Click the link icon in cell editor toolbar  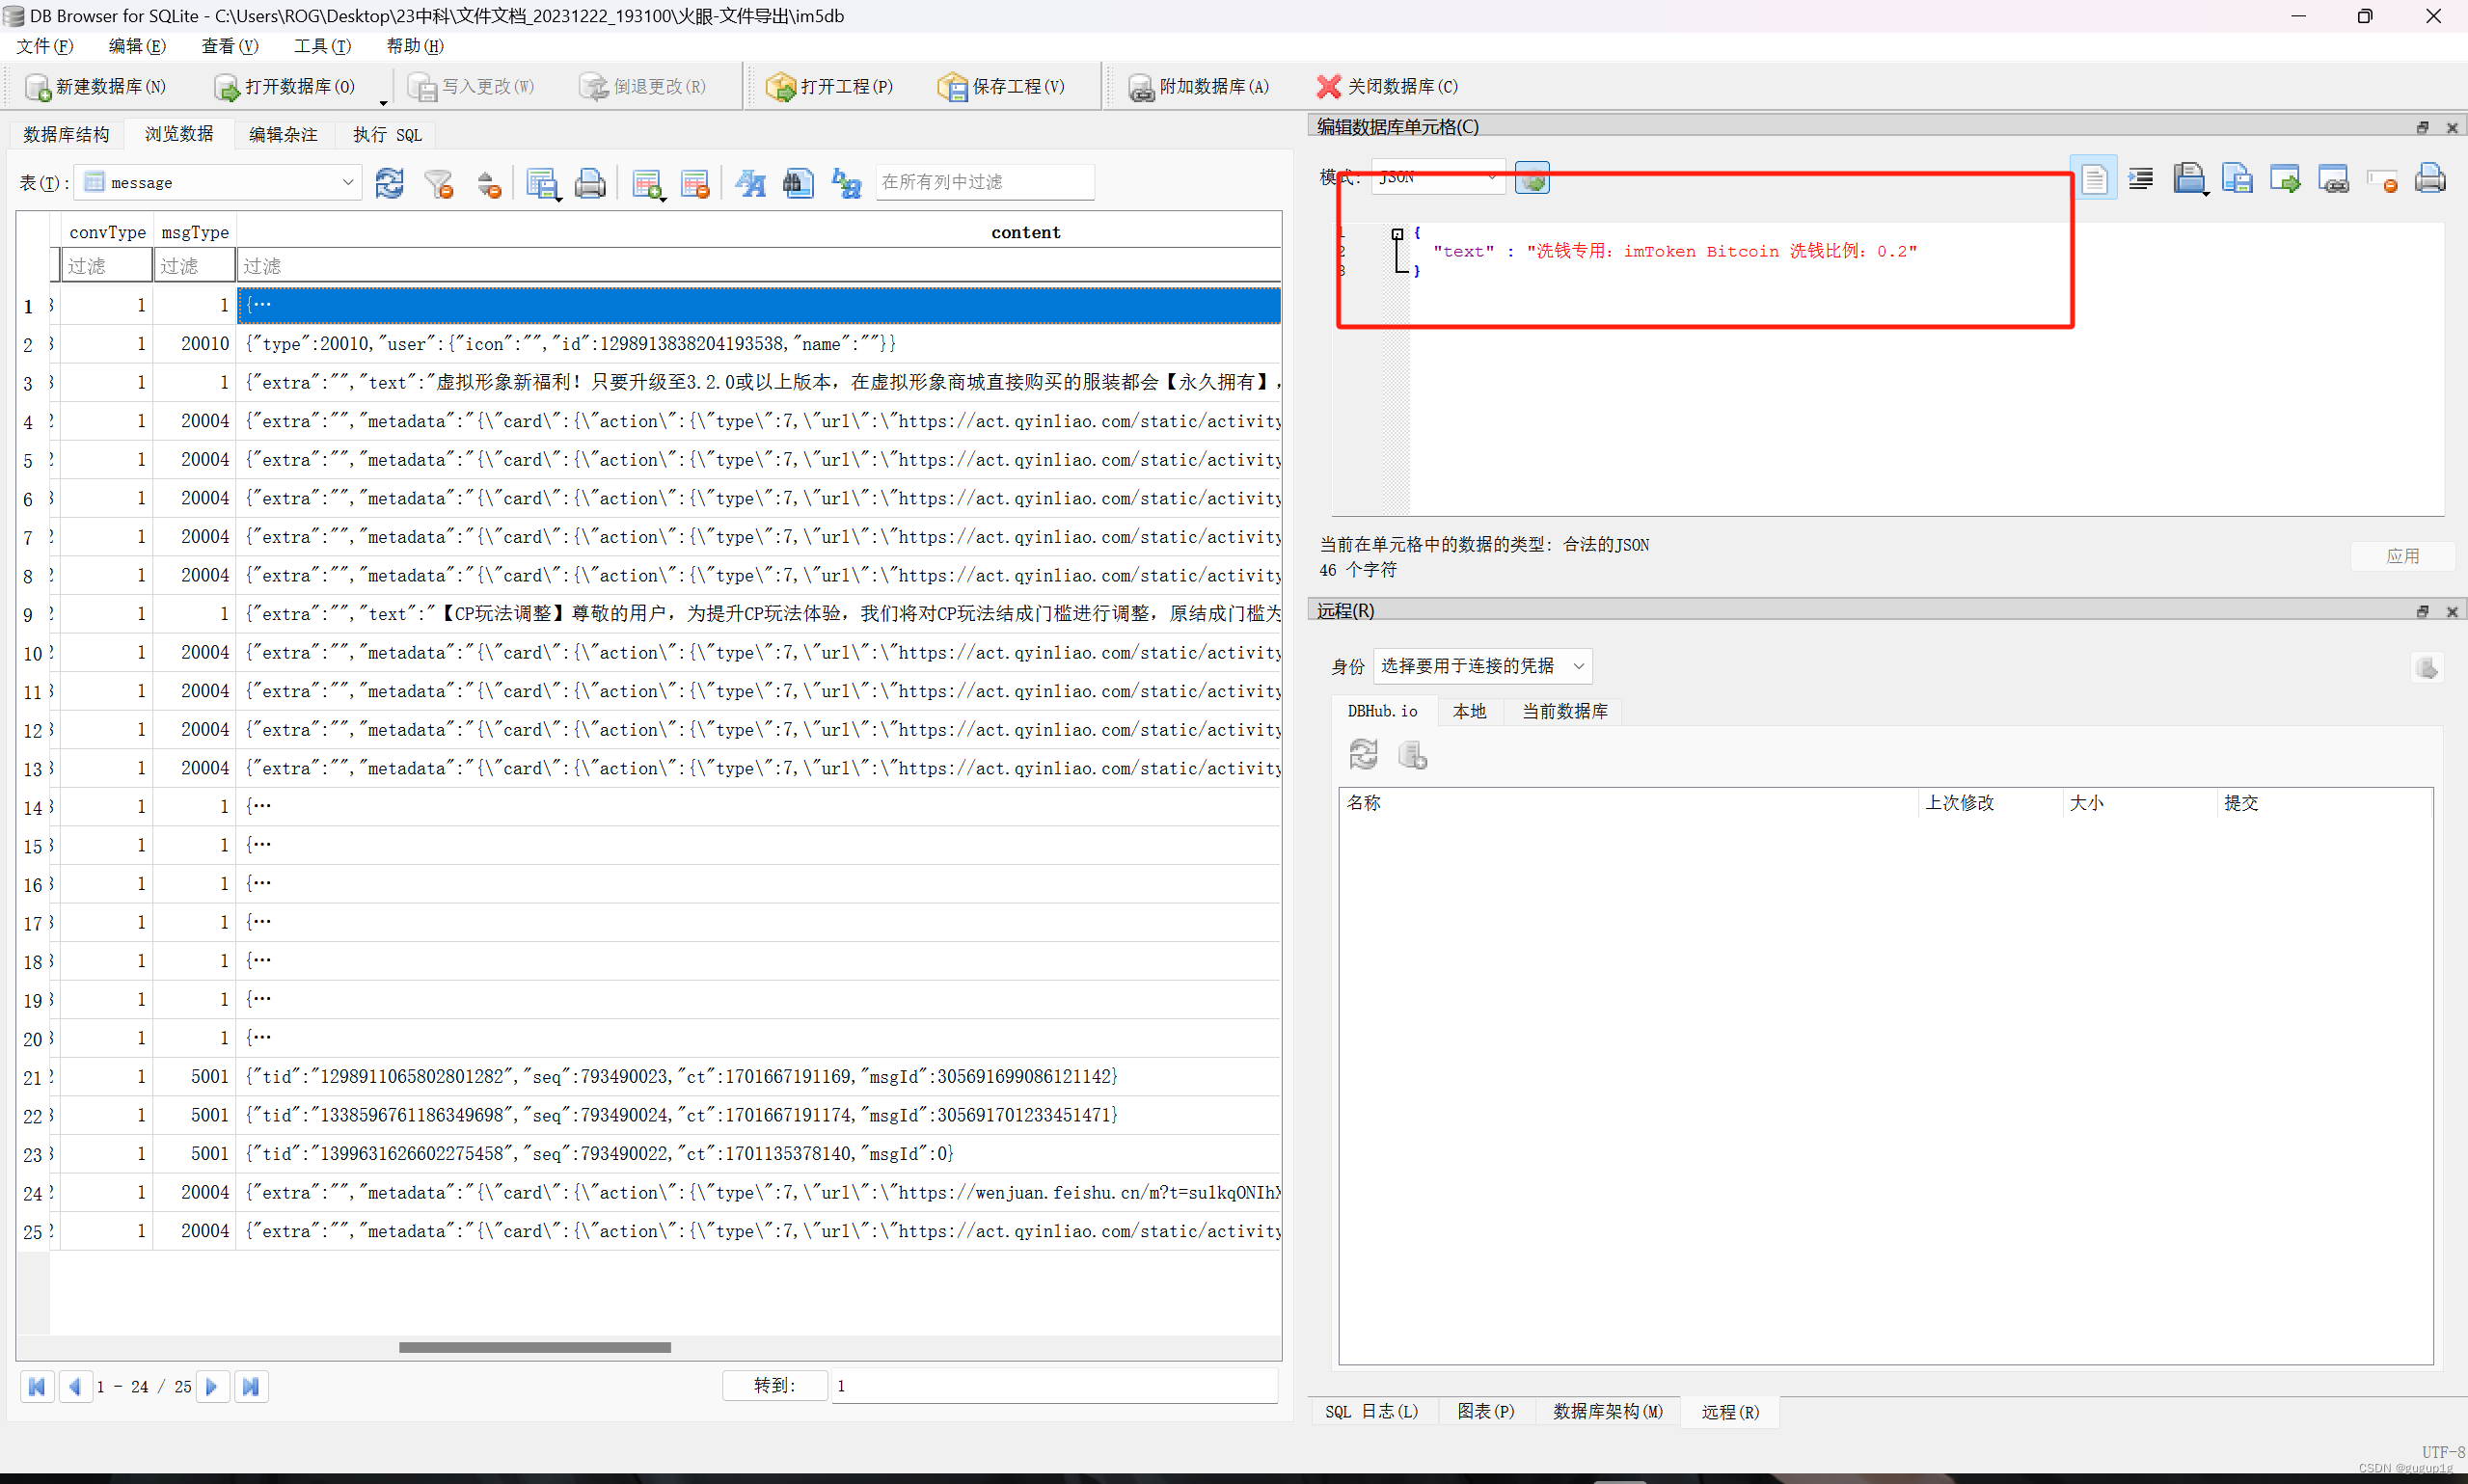(2333, 179)
